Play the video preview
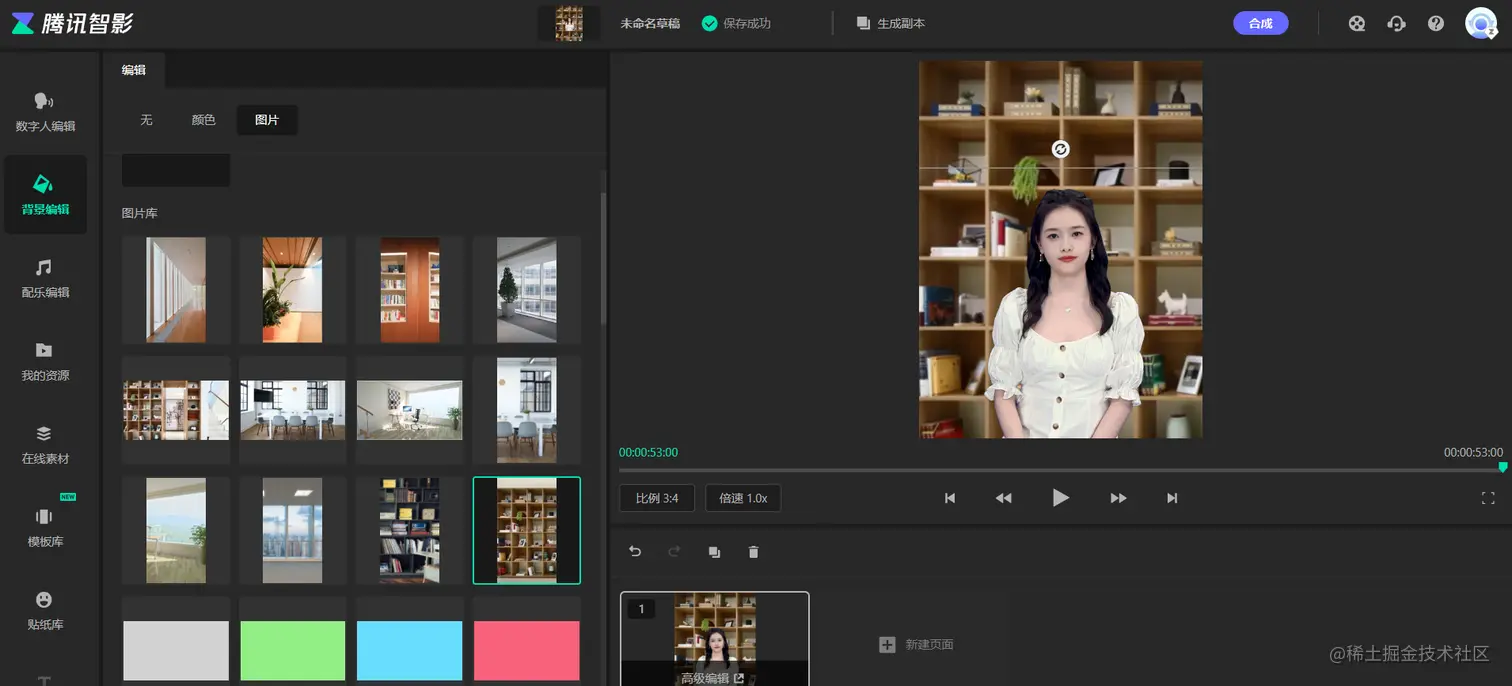 pos(1061,498)
